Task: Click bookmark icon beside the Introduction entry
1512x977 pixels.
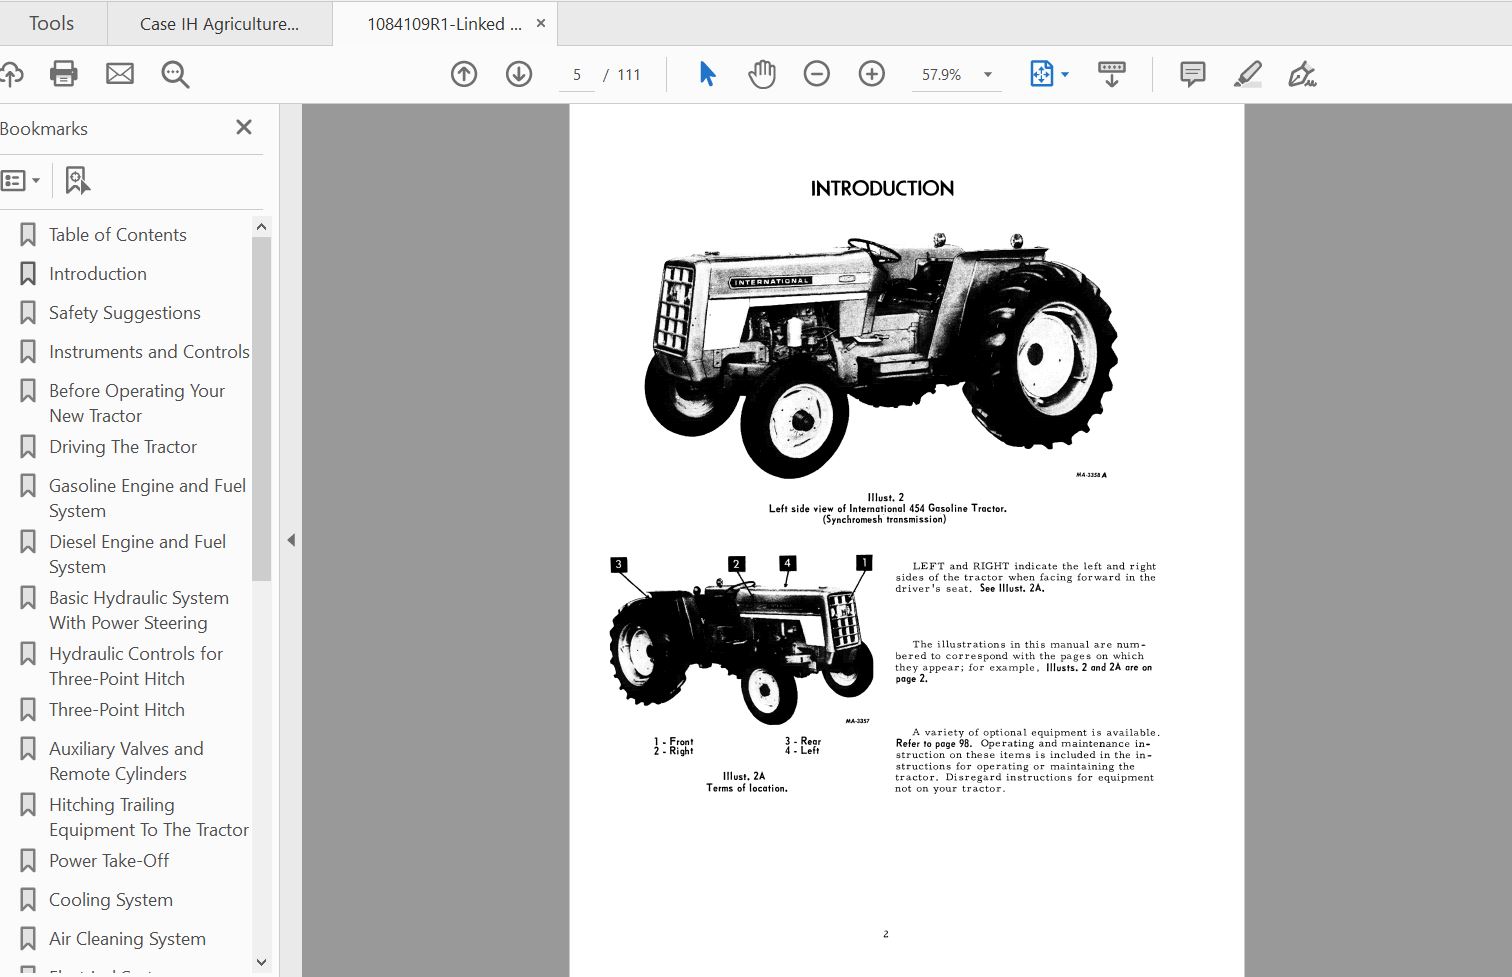Action: [x=28, y=274]
